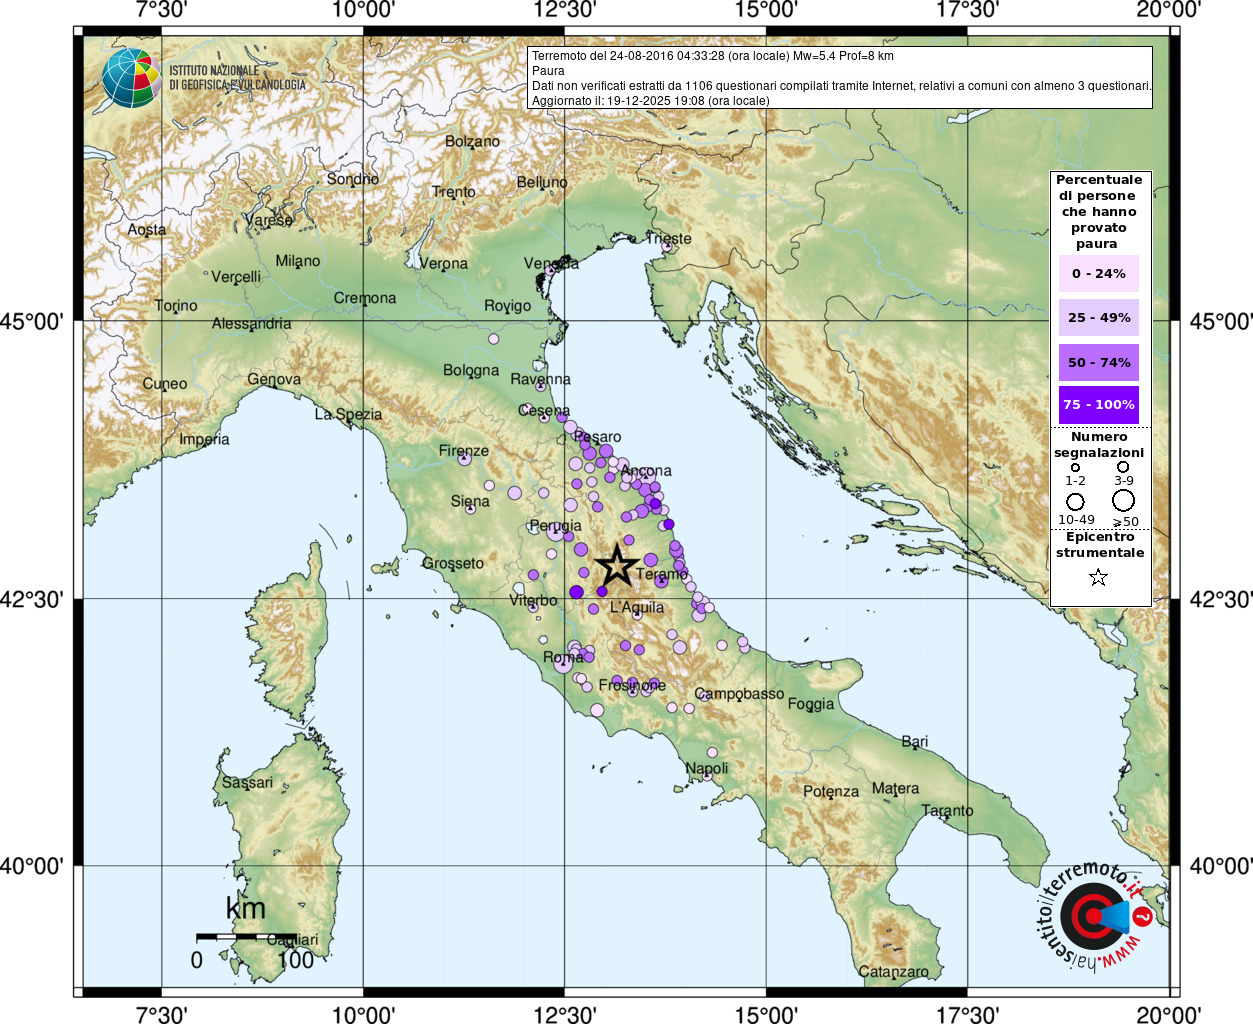This screenshot has height=1024, width=1253.
Task: Click the Belluno city label
Action: [x=542, y=182]
